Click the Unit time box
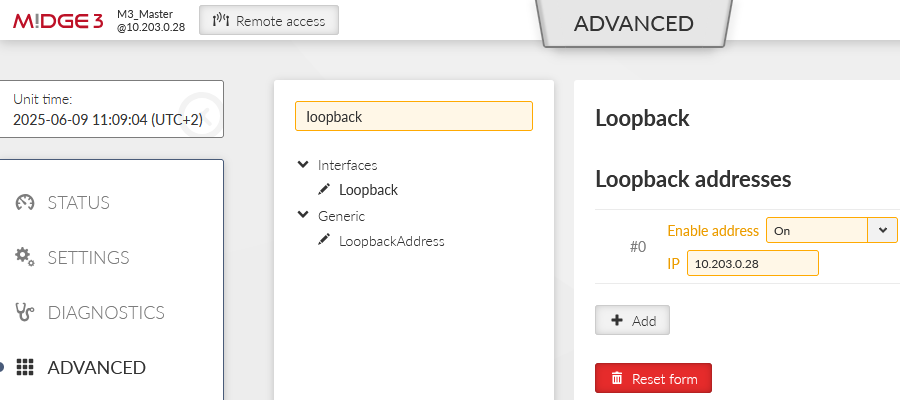 [111, 109]
